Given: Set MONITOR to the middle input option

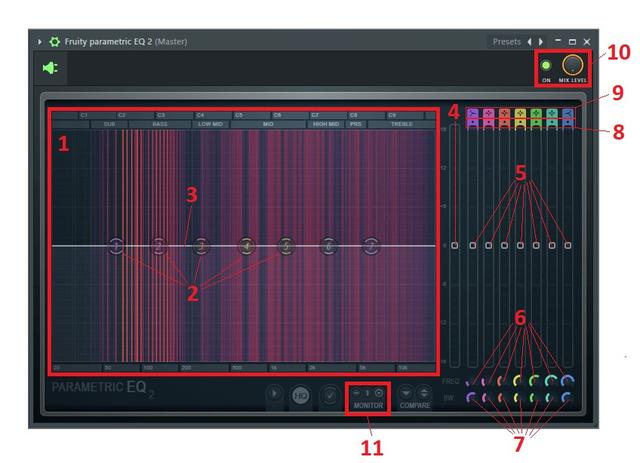Looking at the screenshot, I should (x=367, y=393).
